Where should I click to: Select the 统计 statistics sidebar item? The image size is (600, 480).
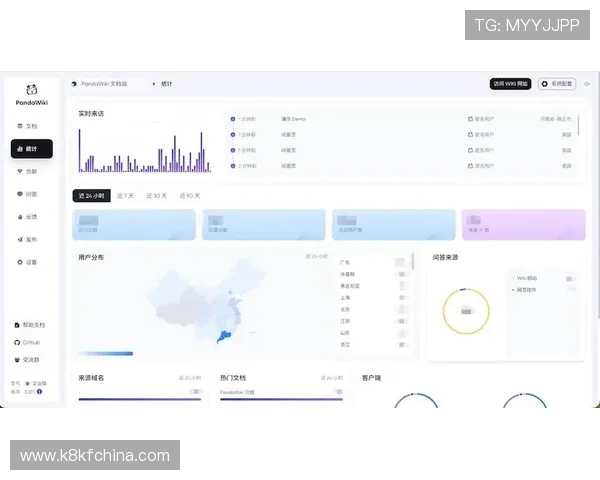point(31,148)
